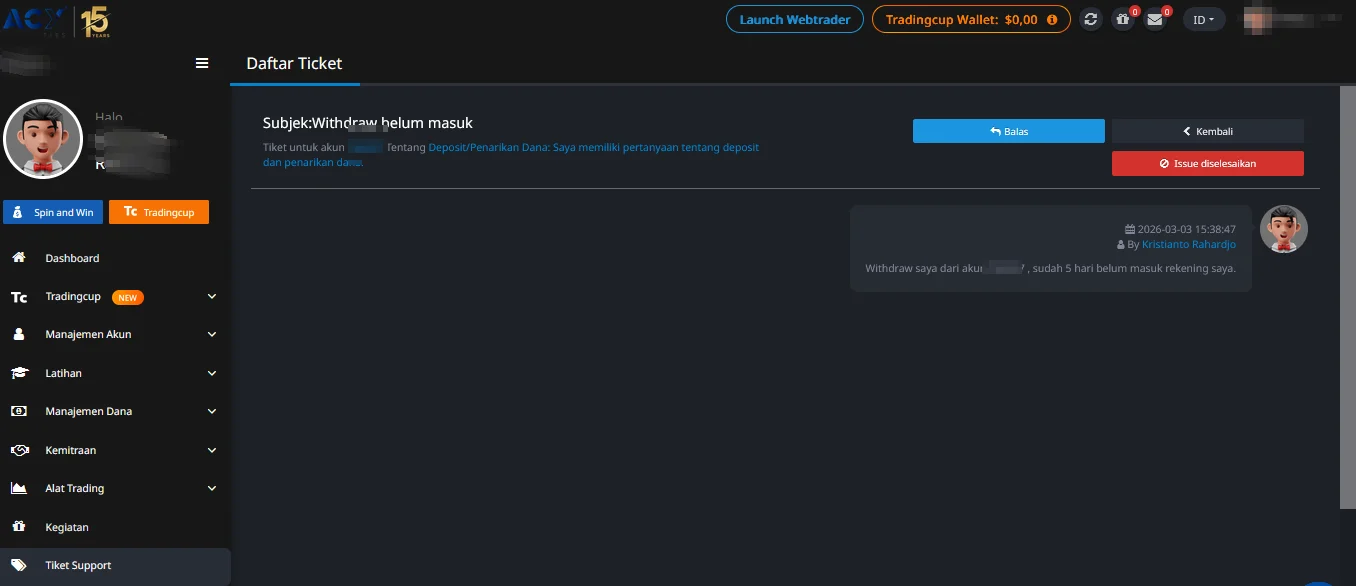Click the Balas reply button
The width and height of the screenshot is (1356, 586).
(1009, 131)
